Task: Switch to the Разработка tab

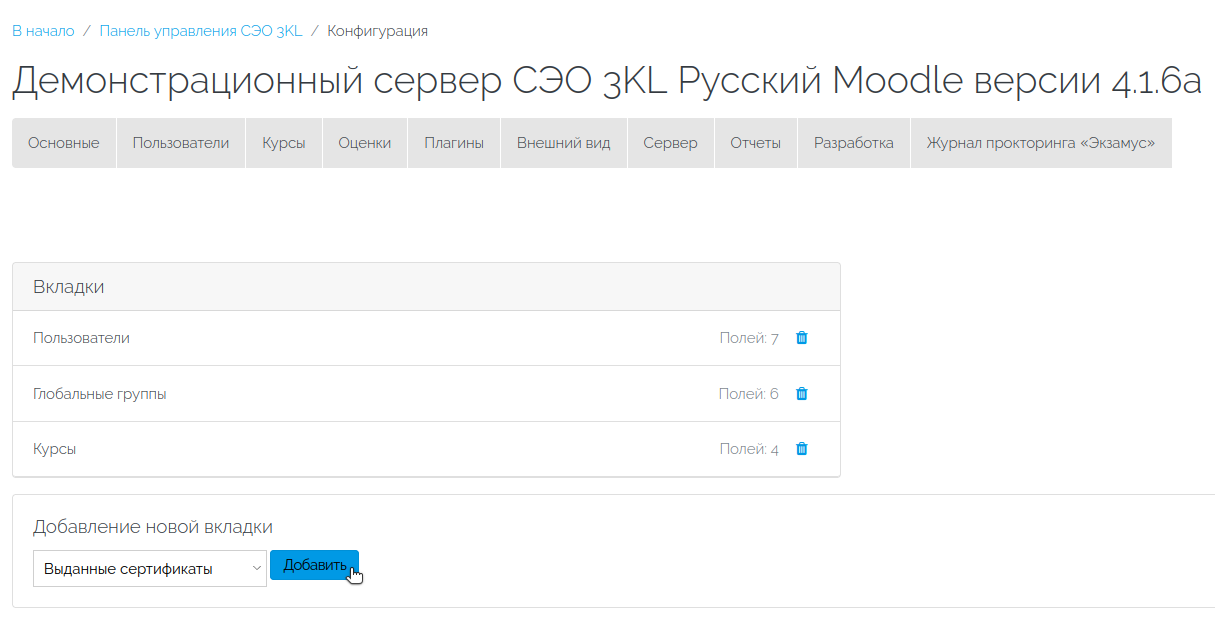Action: pyautogui.click(x=853, y=143)
